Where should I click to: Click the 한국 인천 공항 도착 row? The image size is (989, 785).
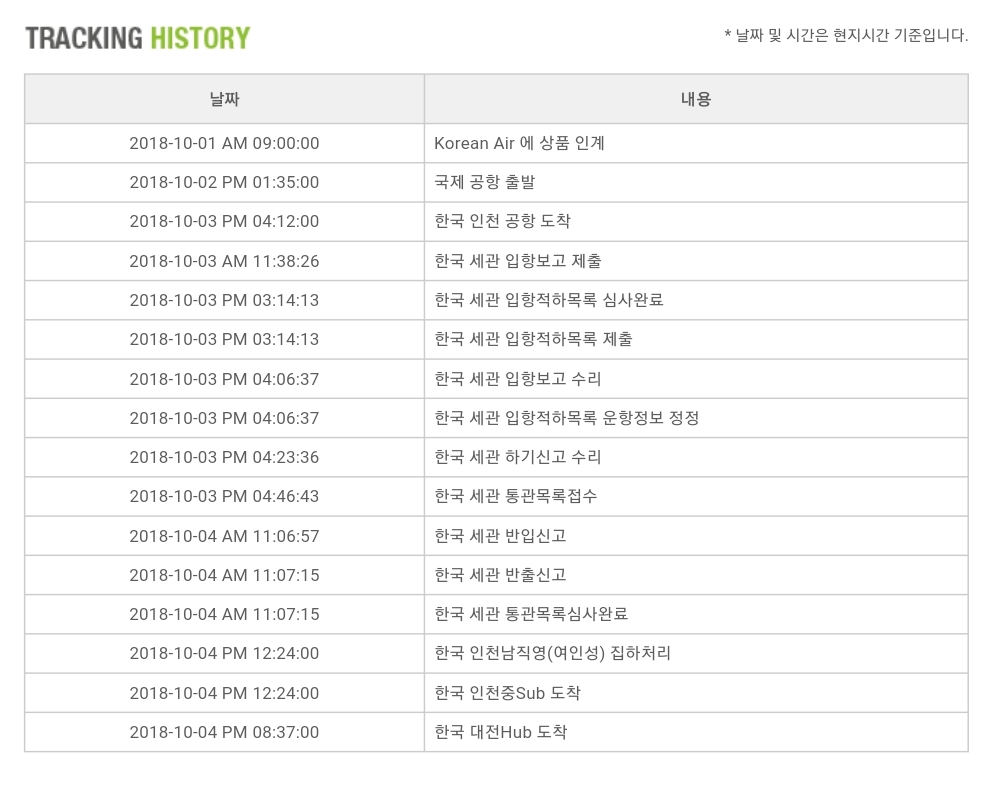tap(502, 221)
